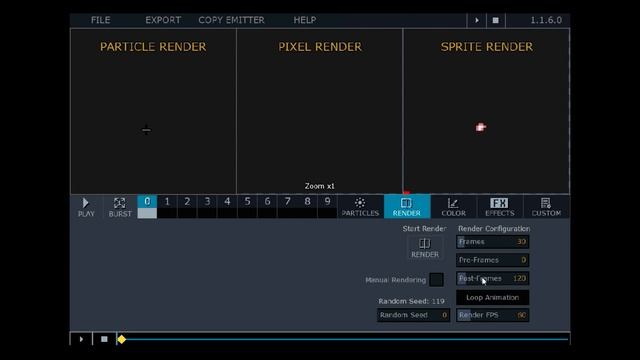Switch to the COLOR tab

click(x=453, y=207)
